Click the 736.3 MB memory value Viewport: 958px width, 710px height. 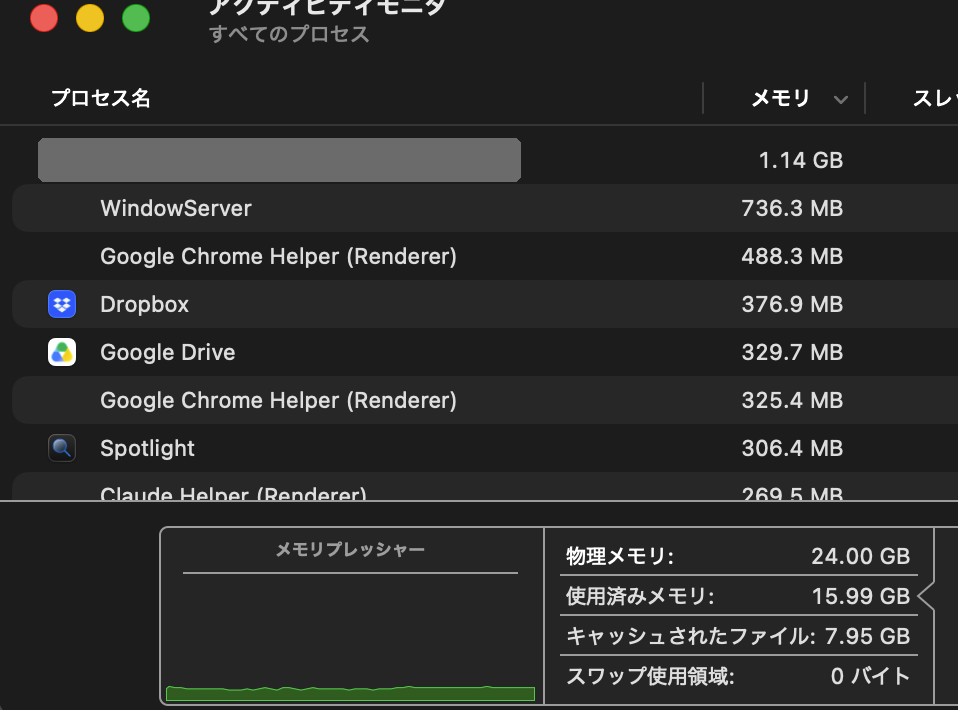click(x=792, y=208)
